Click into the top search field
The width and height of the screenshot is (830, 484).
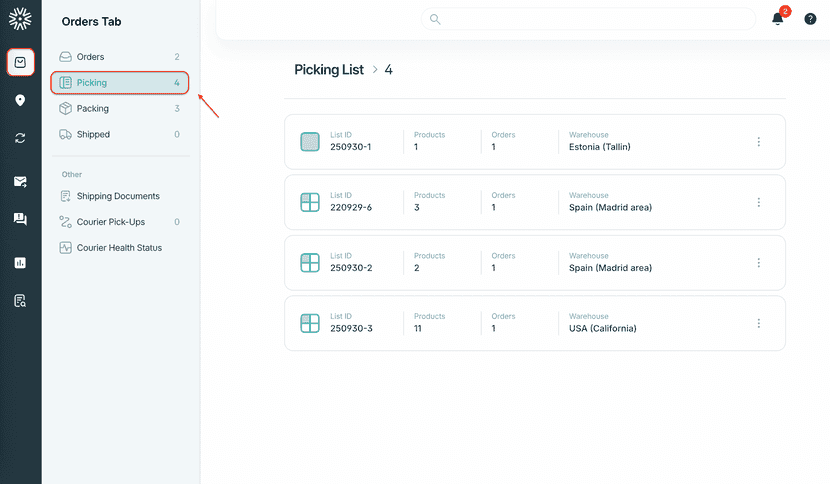[x=590, y=19]
